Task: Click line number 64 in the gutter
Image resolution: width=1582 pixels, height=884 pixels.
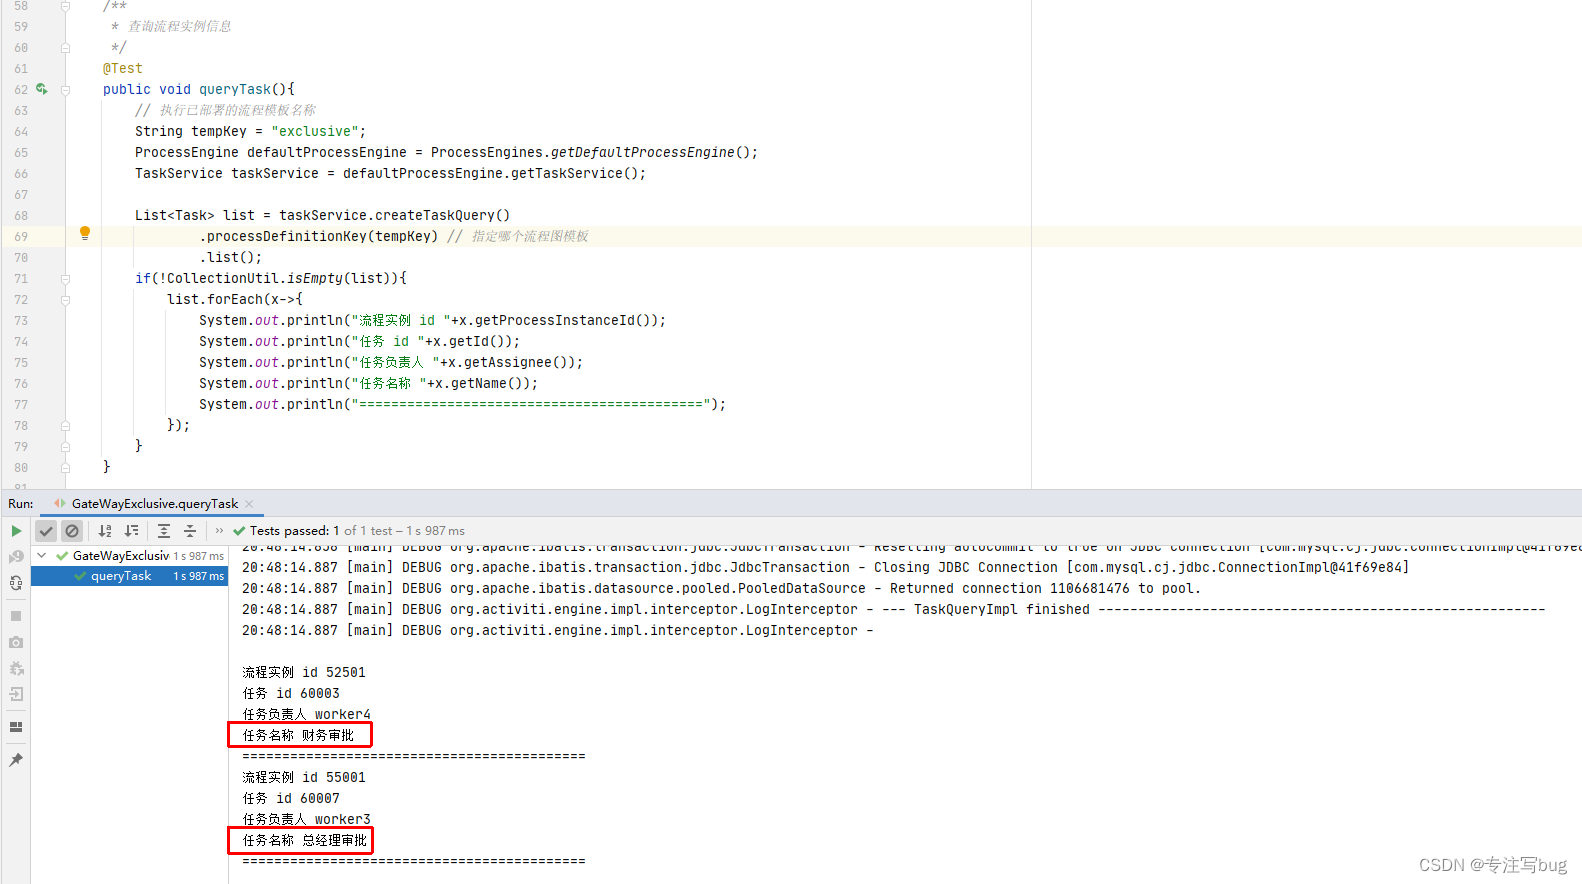Action: click(21, 131)
